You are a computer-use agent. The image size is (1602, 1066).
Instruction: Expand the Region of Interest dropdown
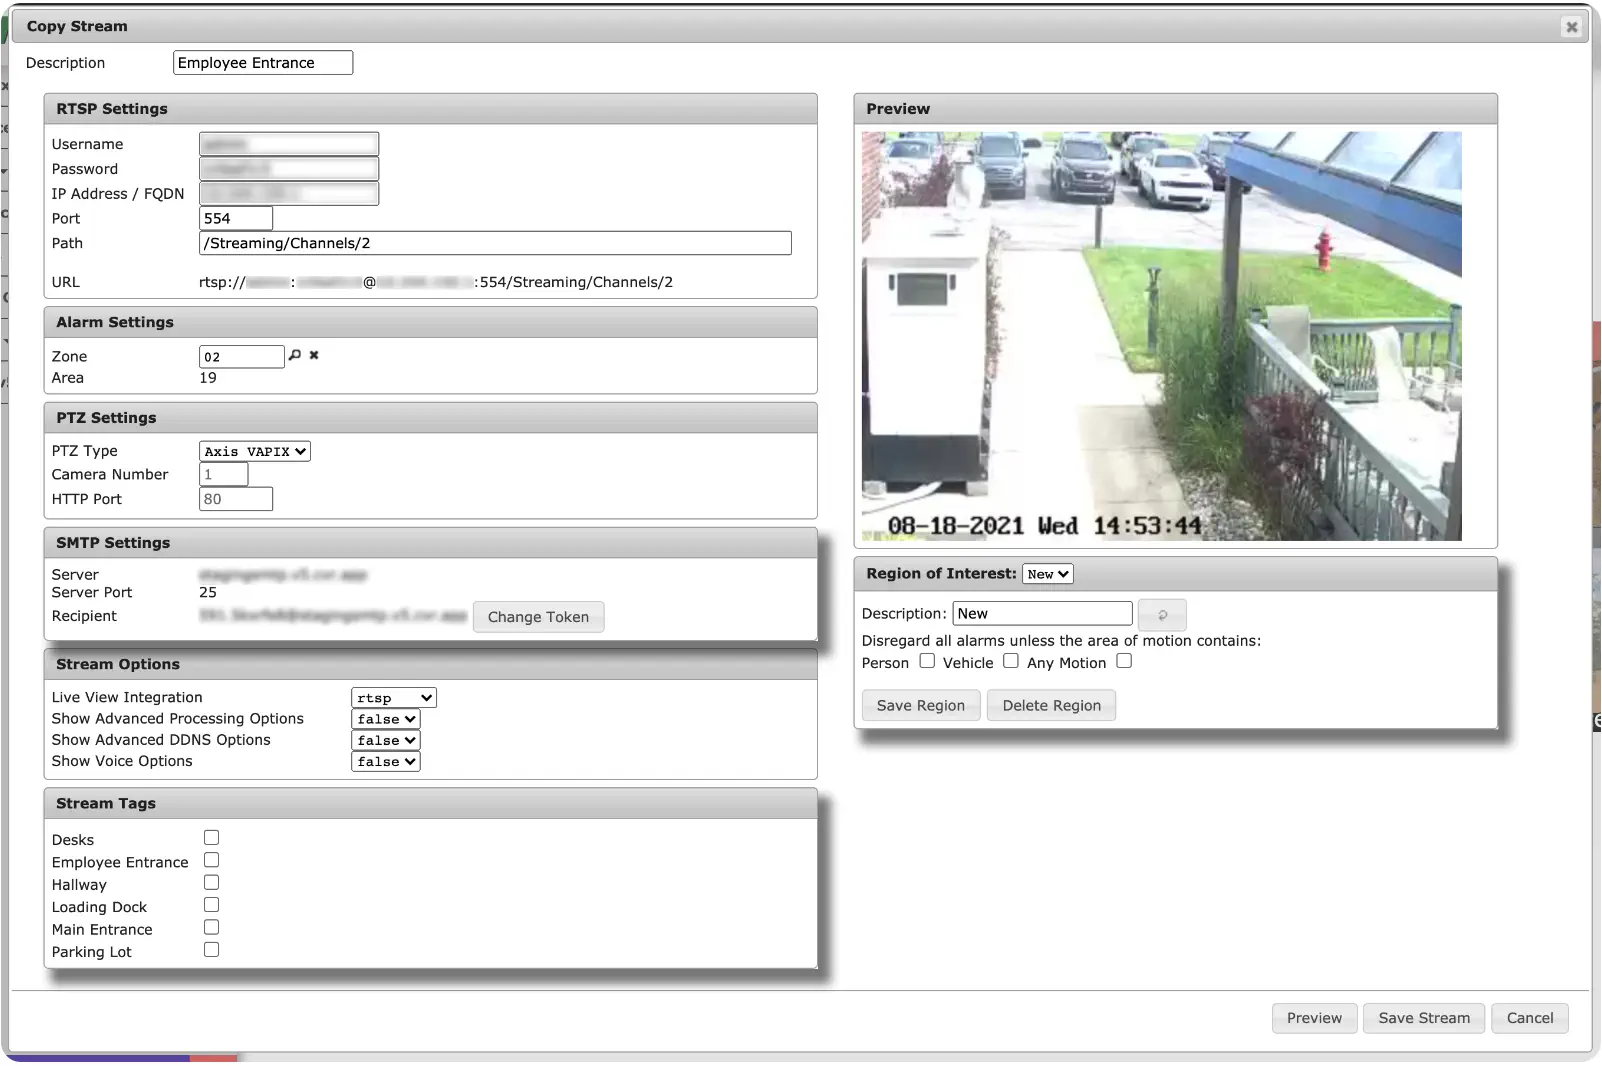pos(1048,574)
